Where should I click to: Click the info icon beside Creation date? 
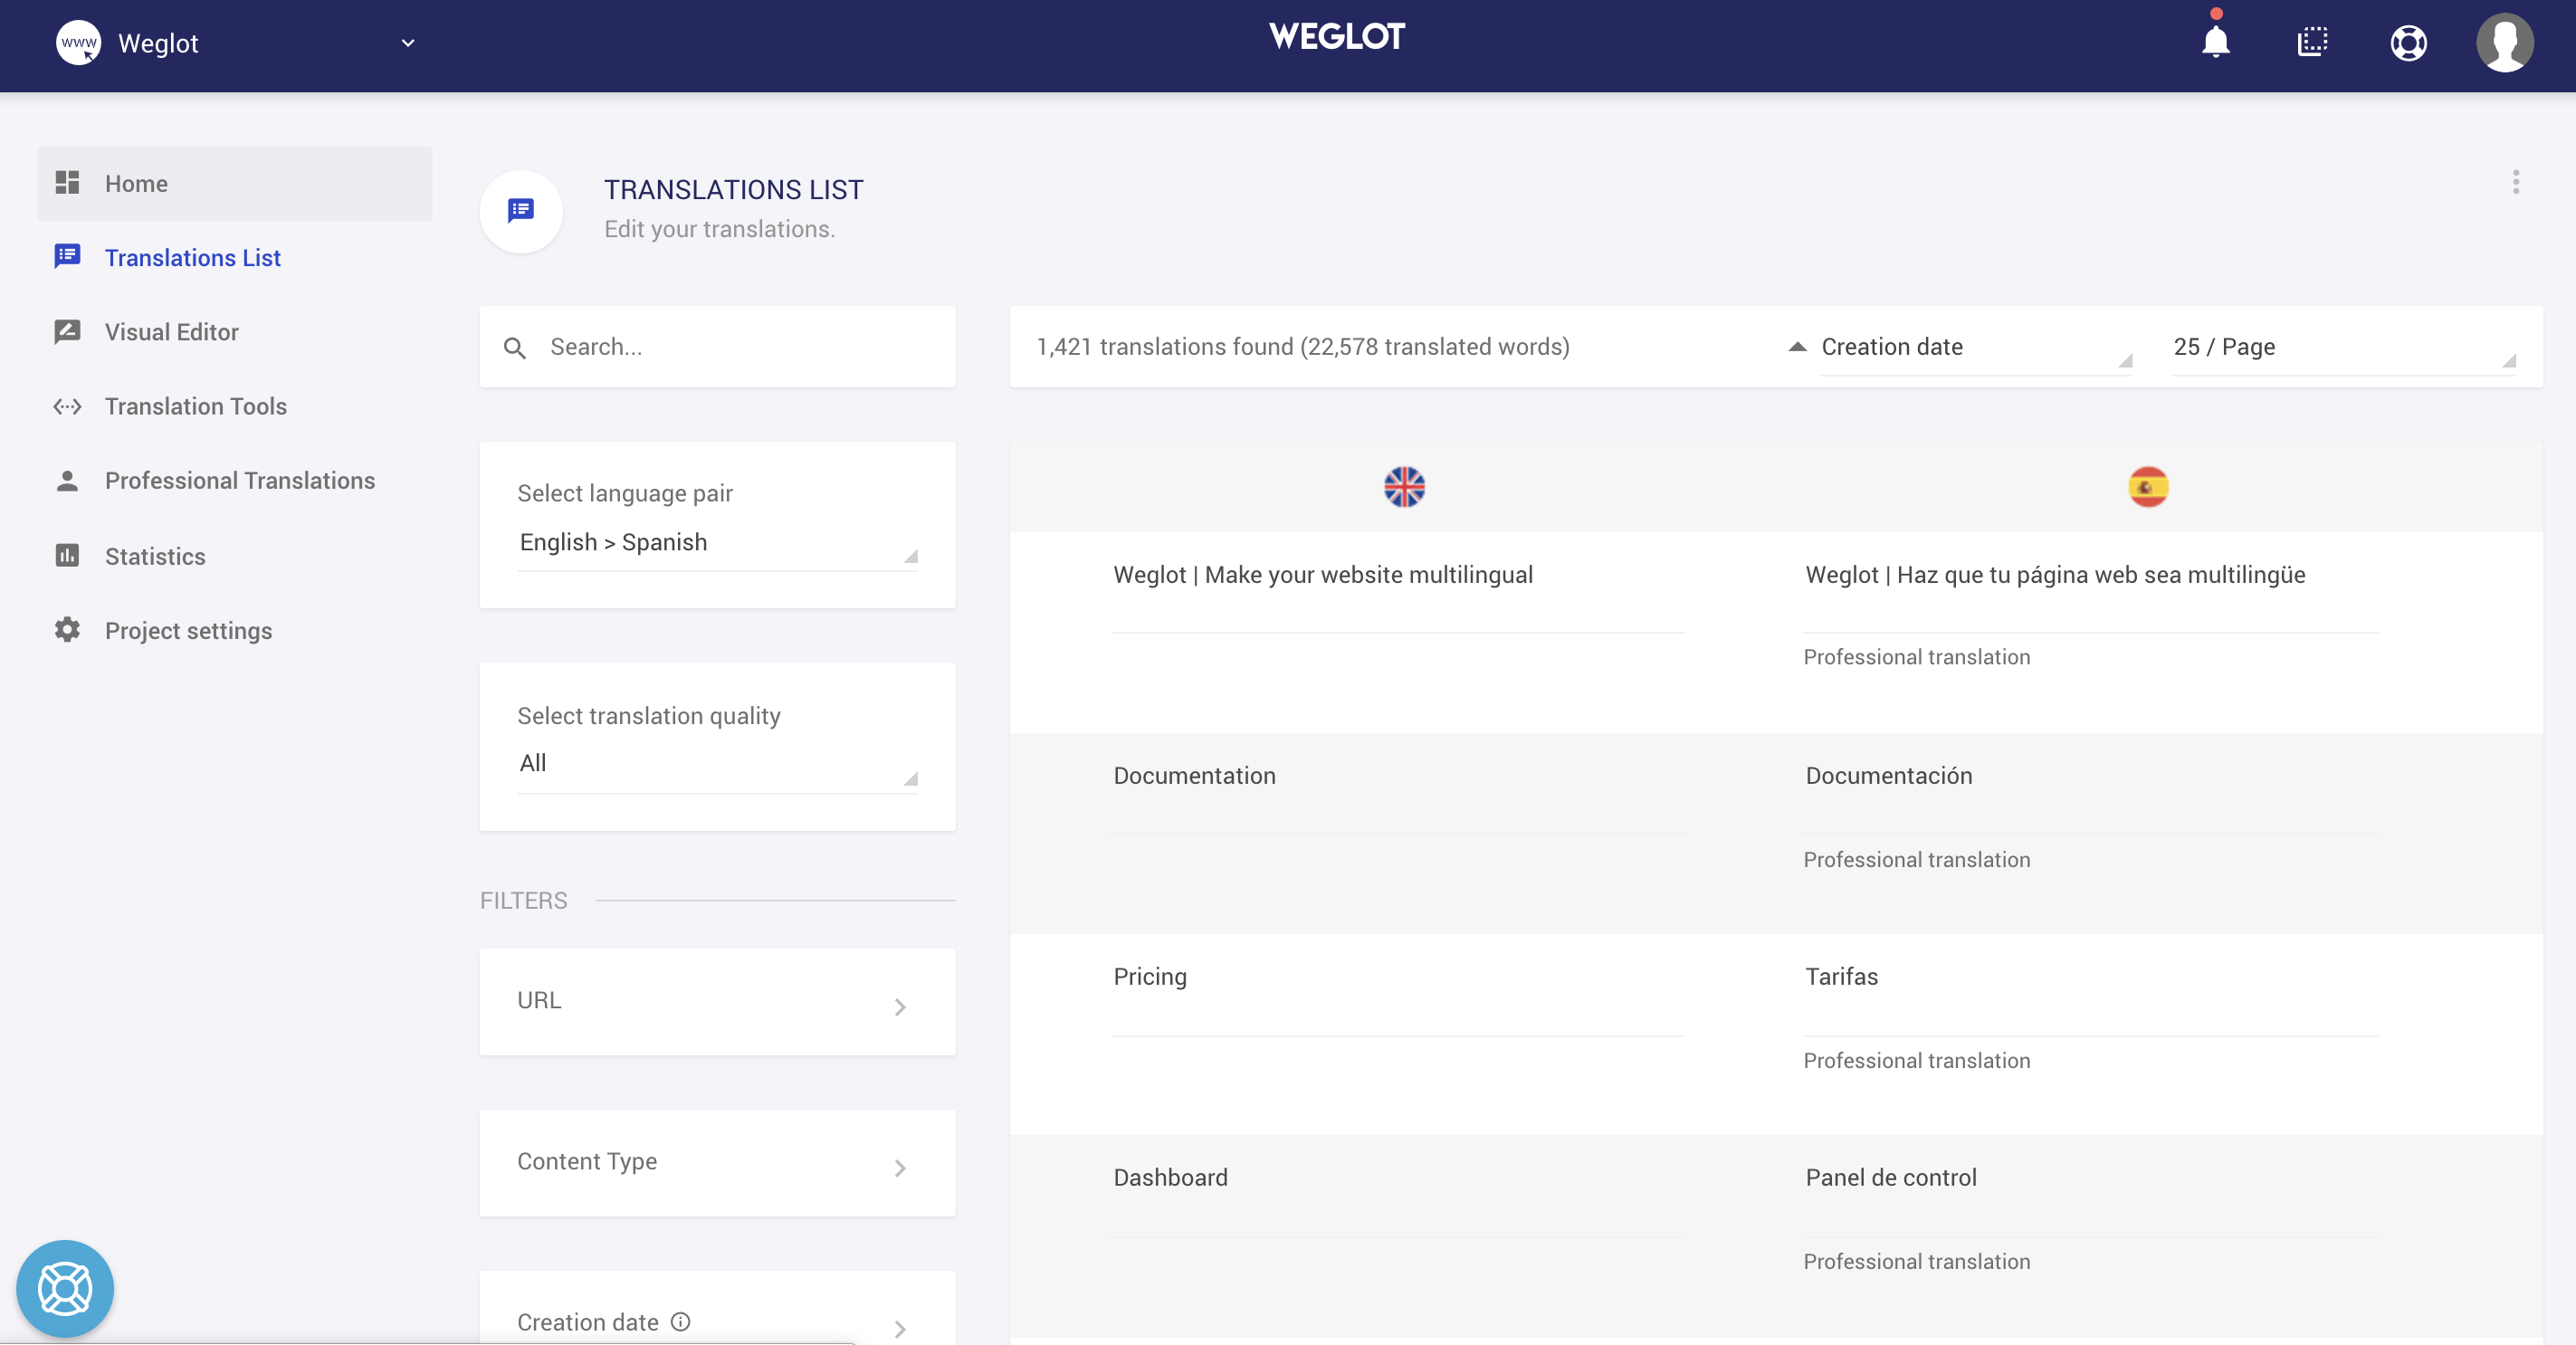click(681, 1322)
